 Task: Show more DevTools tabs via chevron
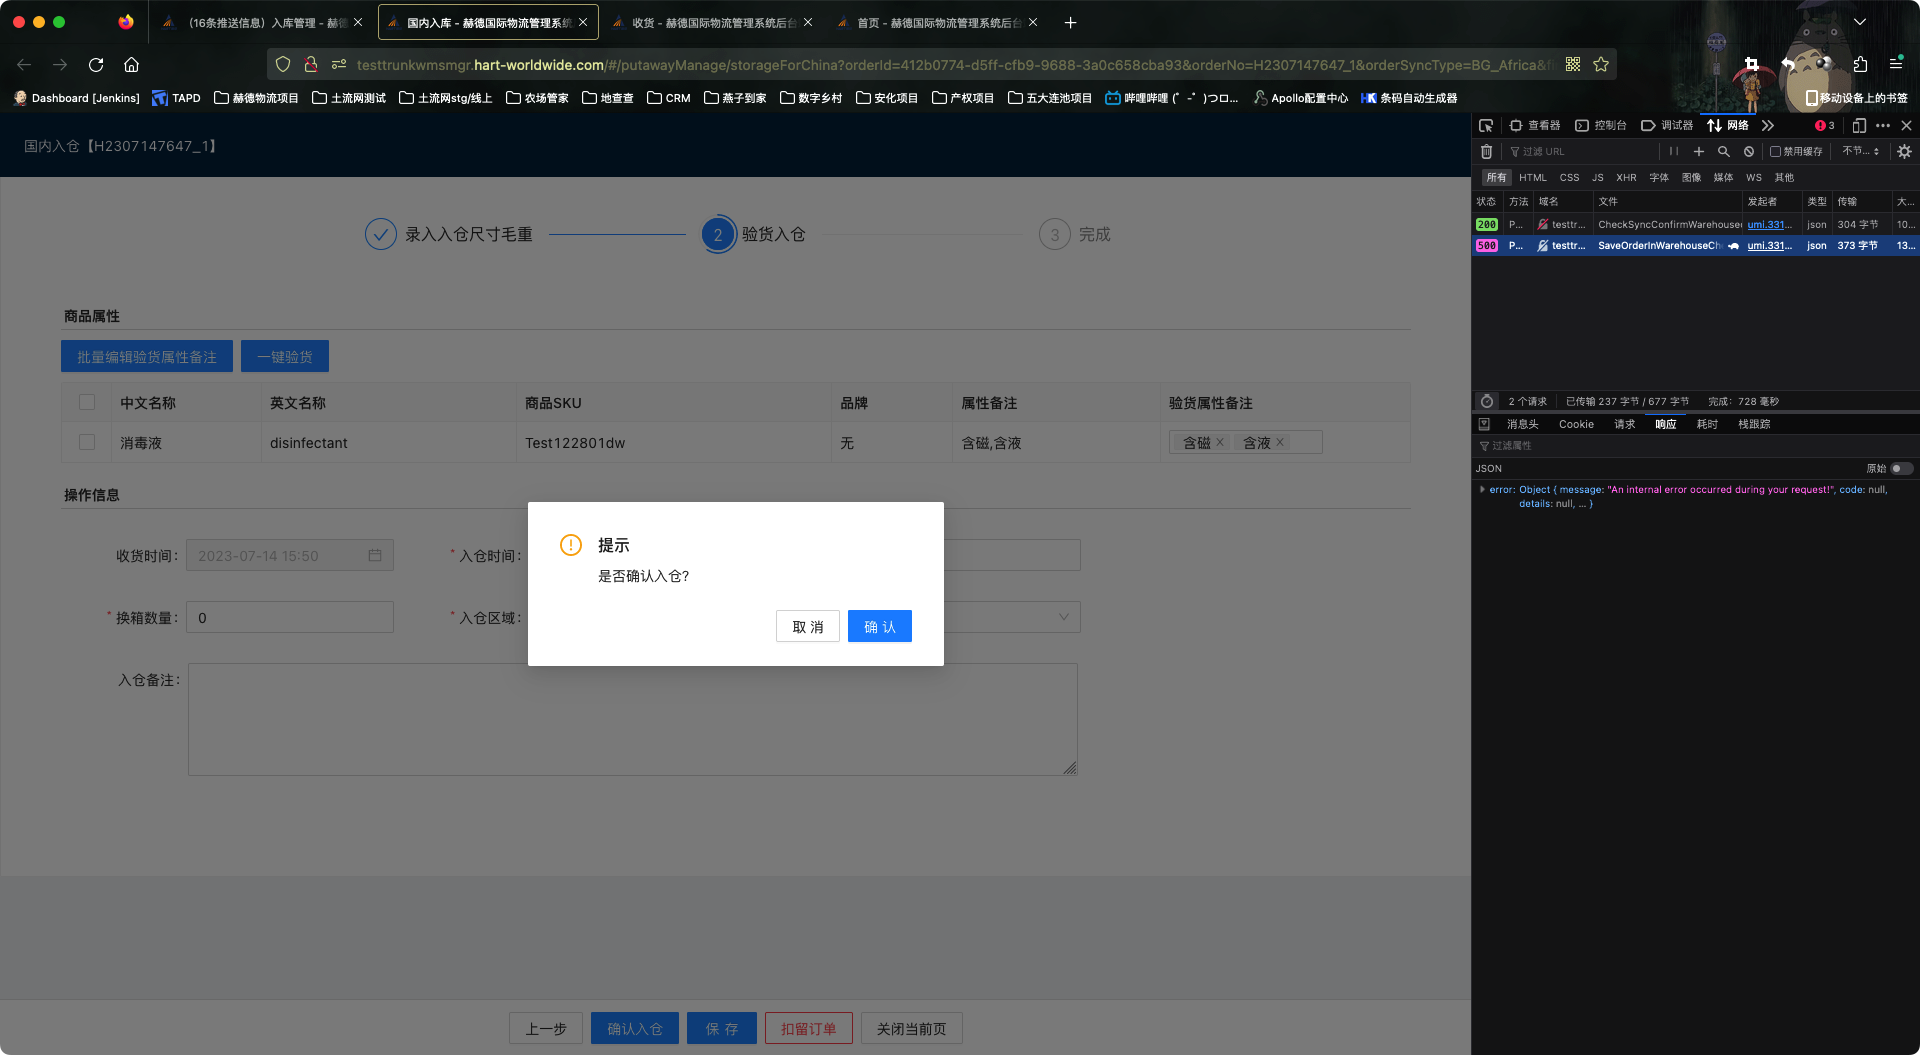pyautogui.click(x=1767, y=125)
